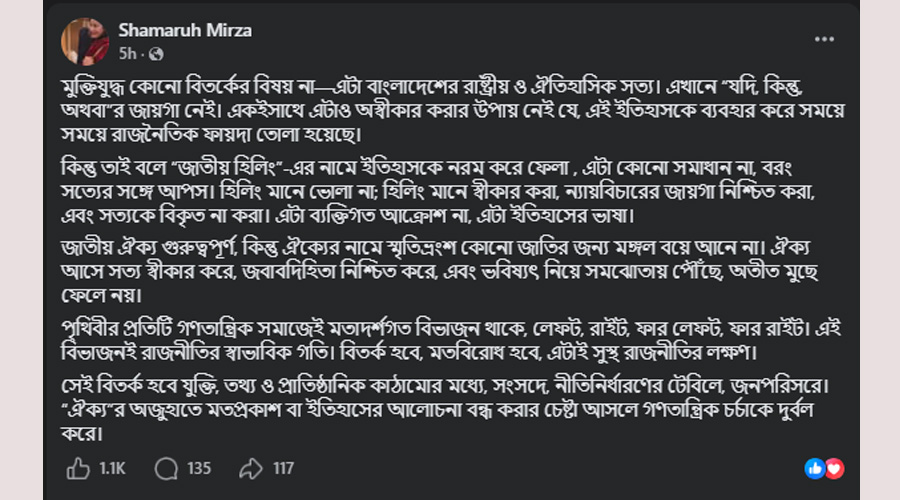Screen dimensions: 900x500
Task: View the 117 shares count
Action: point(283,467)
